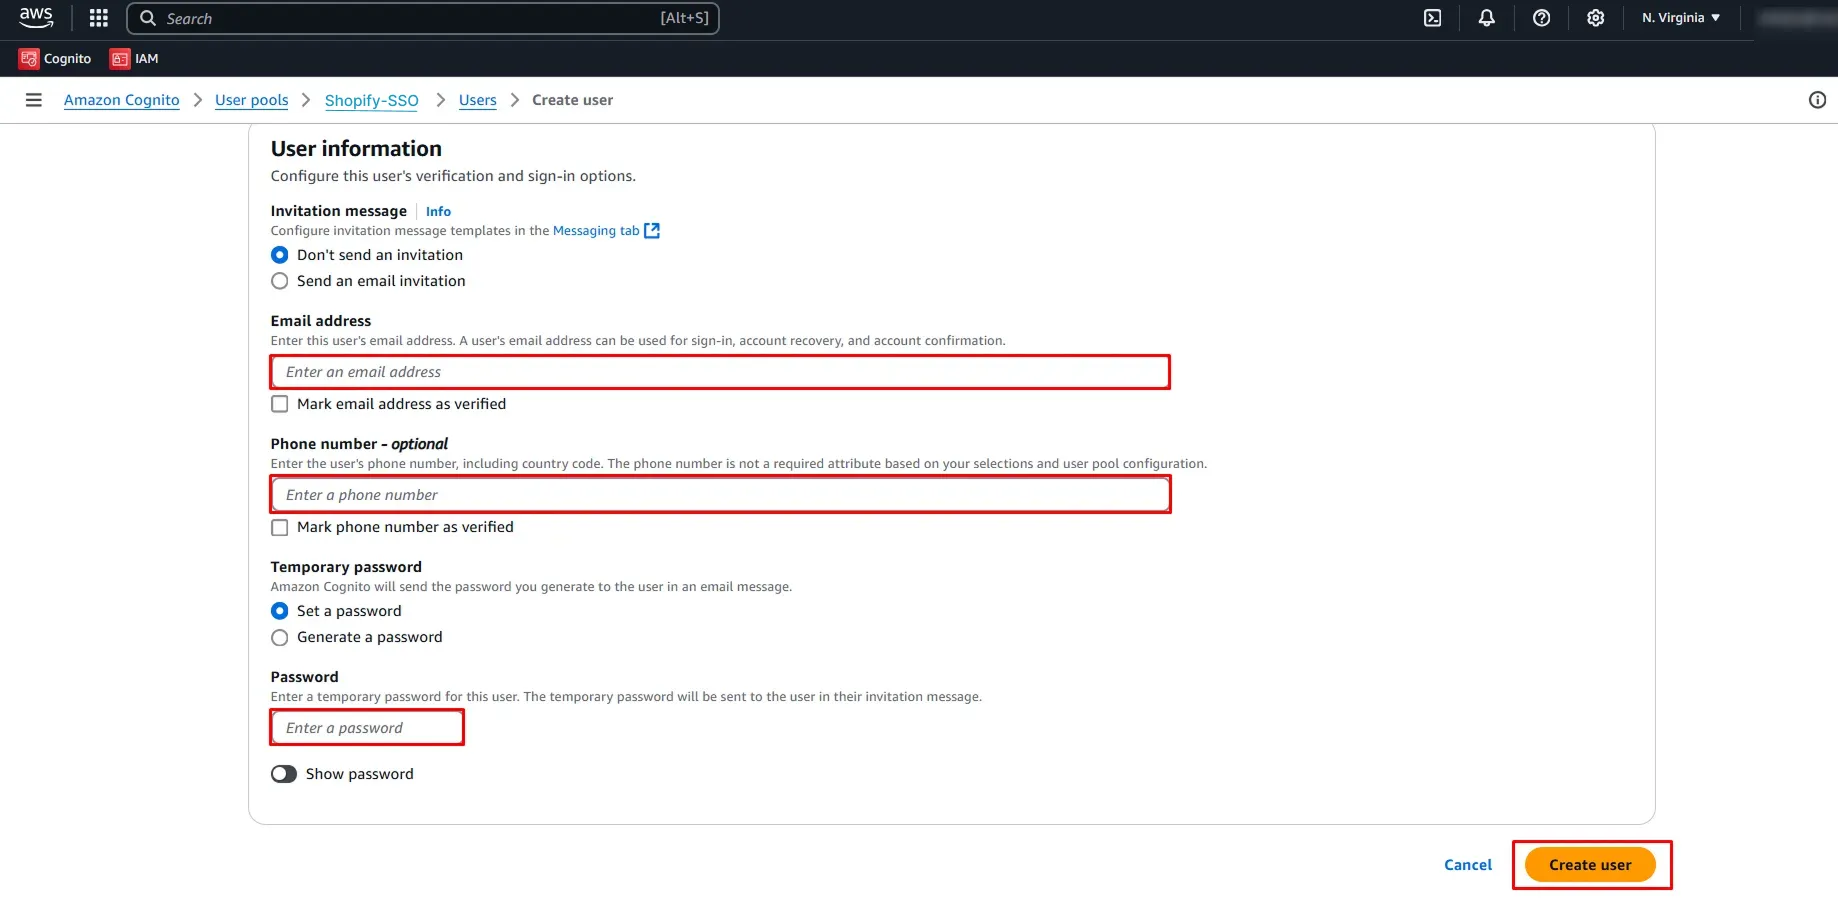This screenshot has width=1838, height=898.
Task: Click the Create user breadcrumb text
Action: coord(572,100)
